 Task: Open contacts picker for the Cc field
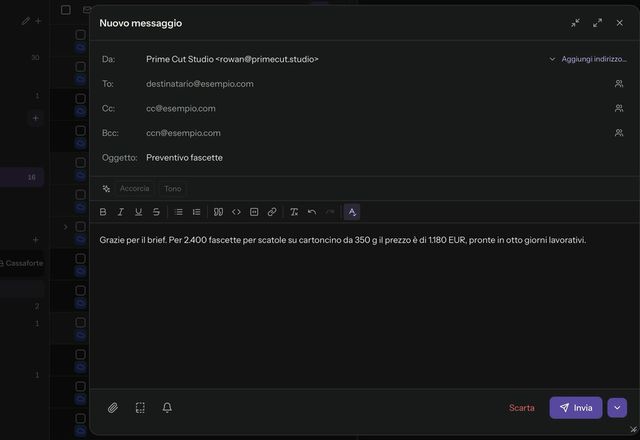pyautogui.click(x=619, y=108)
